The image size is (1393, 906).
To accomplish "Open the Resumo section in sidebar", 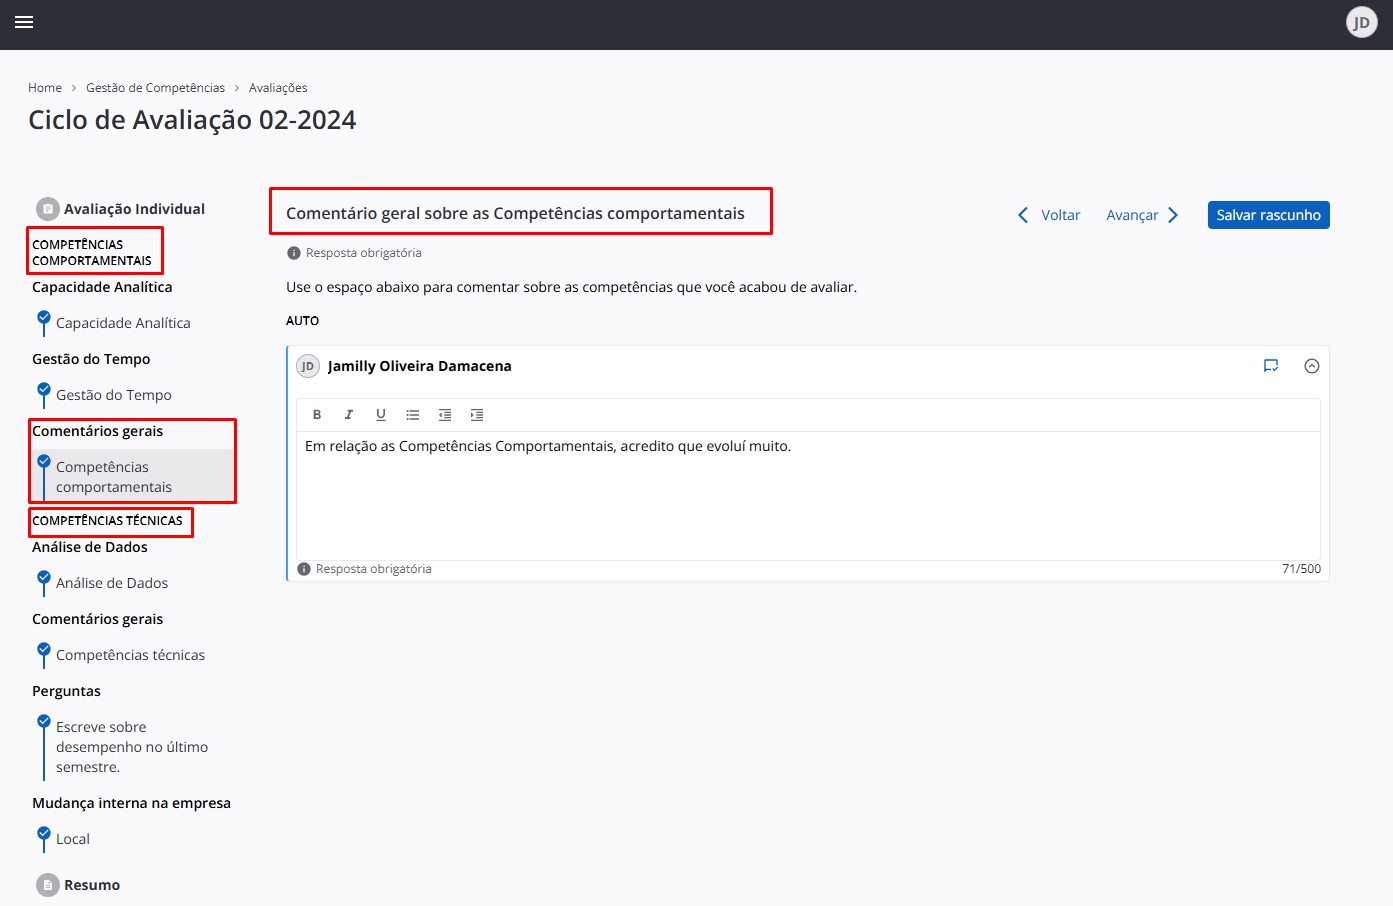I will (92, 885).
